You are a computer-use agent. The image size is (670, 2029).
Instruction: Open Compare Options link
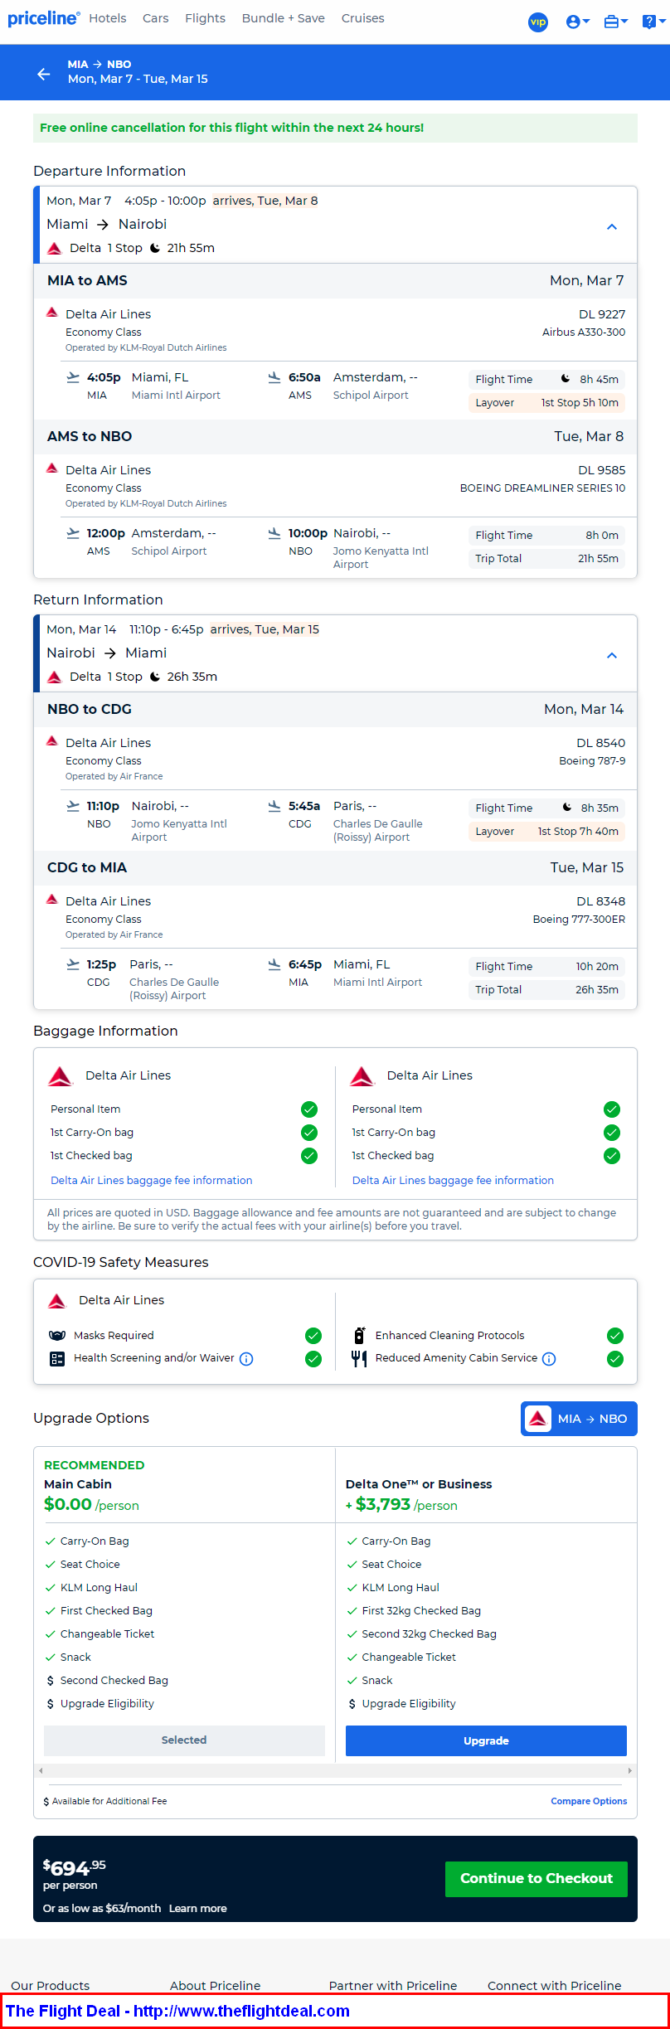tap(589, 1800)
